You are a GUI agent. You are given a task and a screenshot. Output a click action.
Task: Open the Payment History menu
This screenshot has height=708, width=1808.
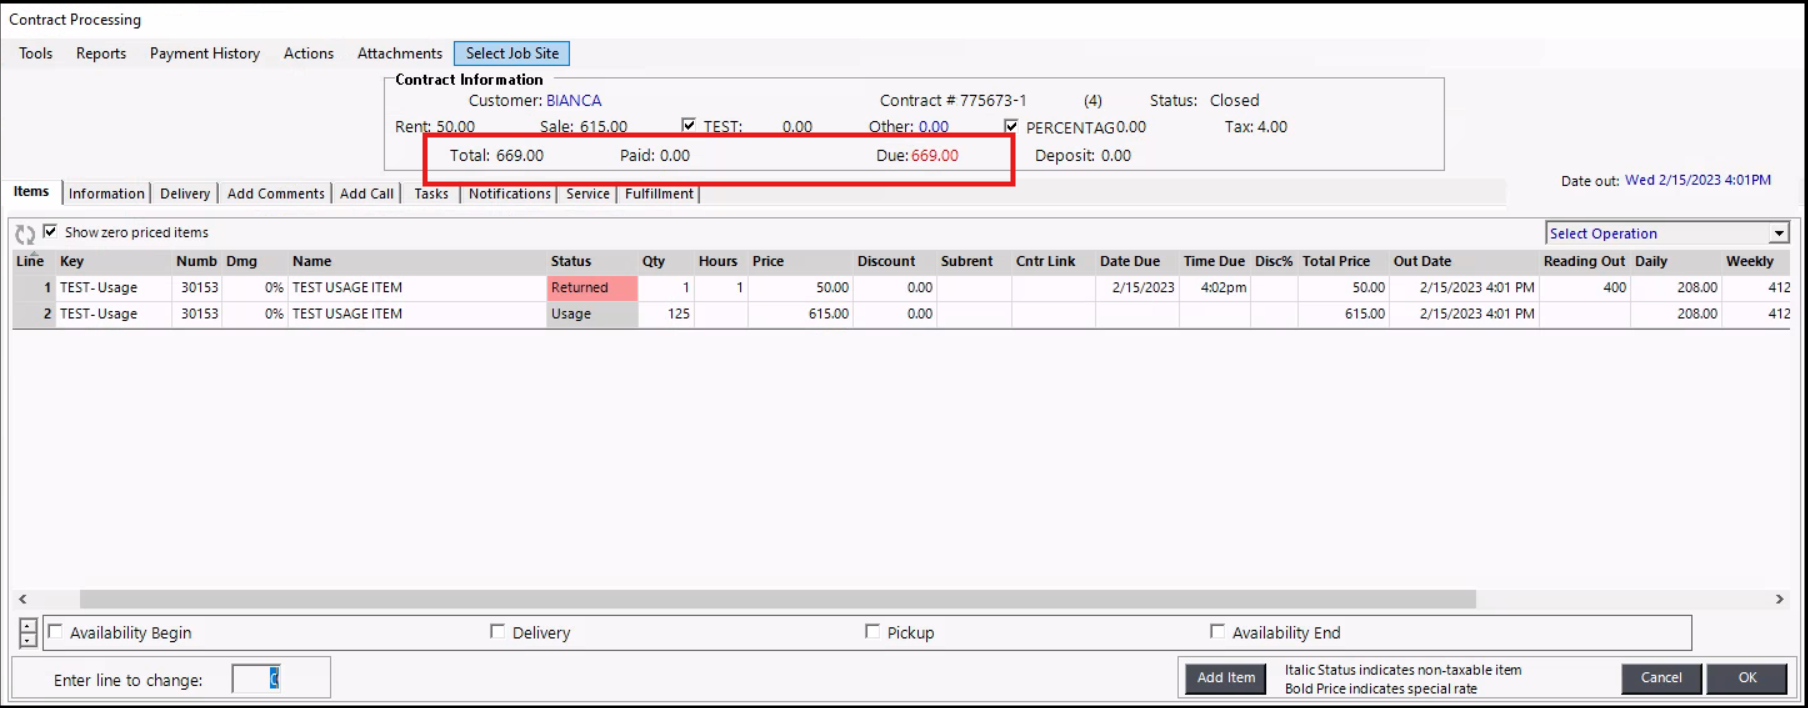point(205,54)
